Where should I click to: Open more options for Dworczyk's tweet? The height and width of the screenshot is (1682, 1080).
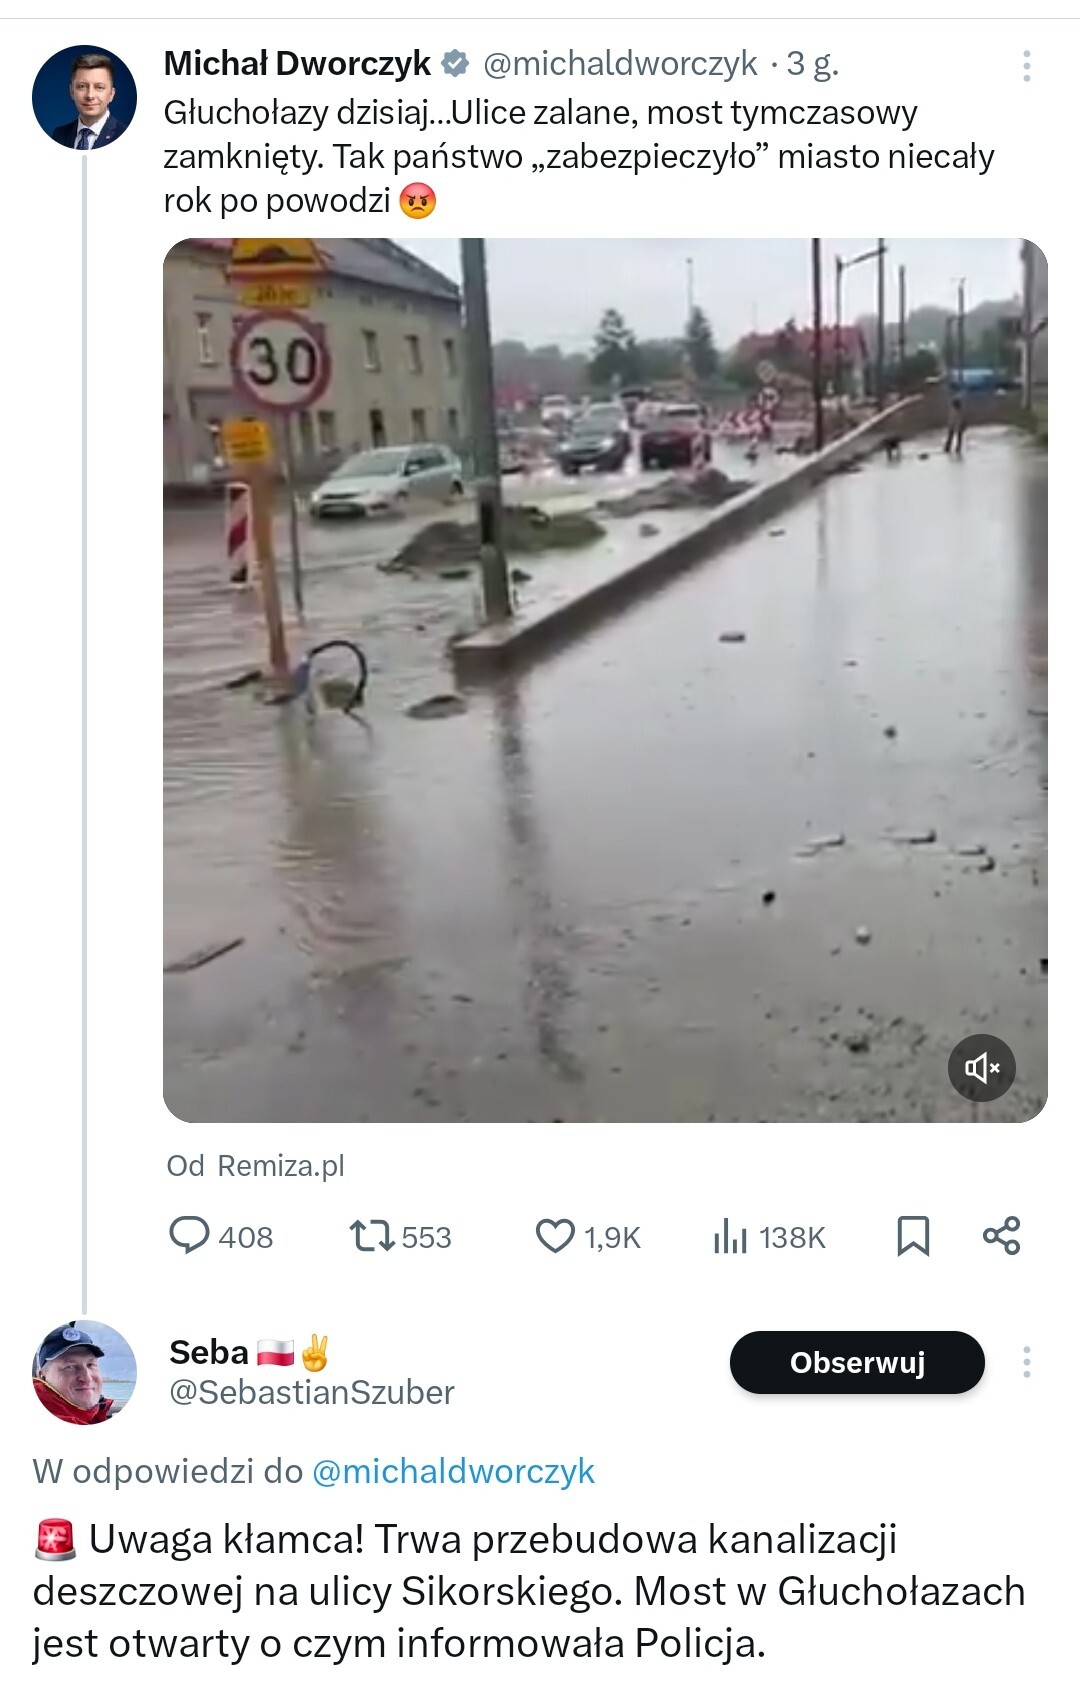tap(1026, 66)
